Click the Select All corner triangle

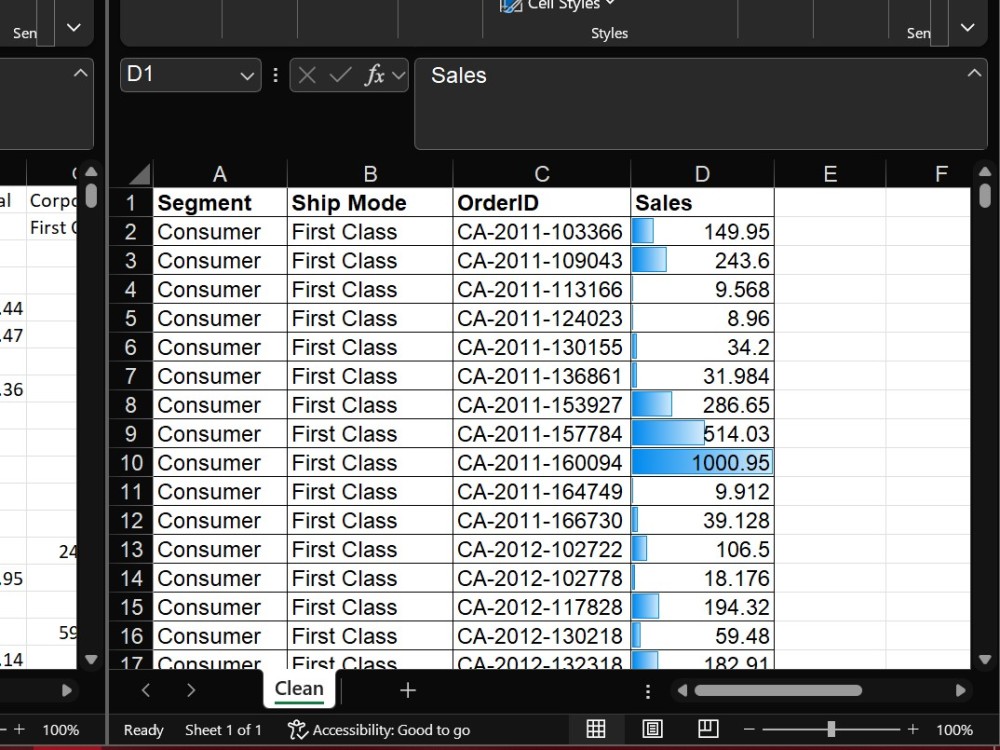tap(139, 173)
